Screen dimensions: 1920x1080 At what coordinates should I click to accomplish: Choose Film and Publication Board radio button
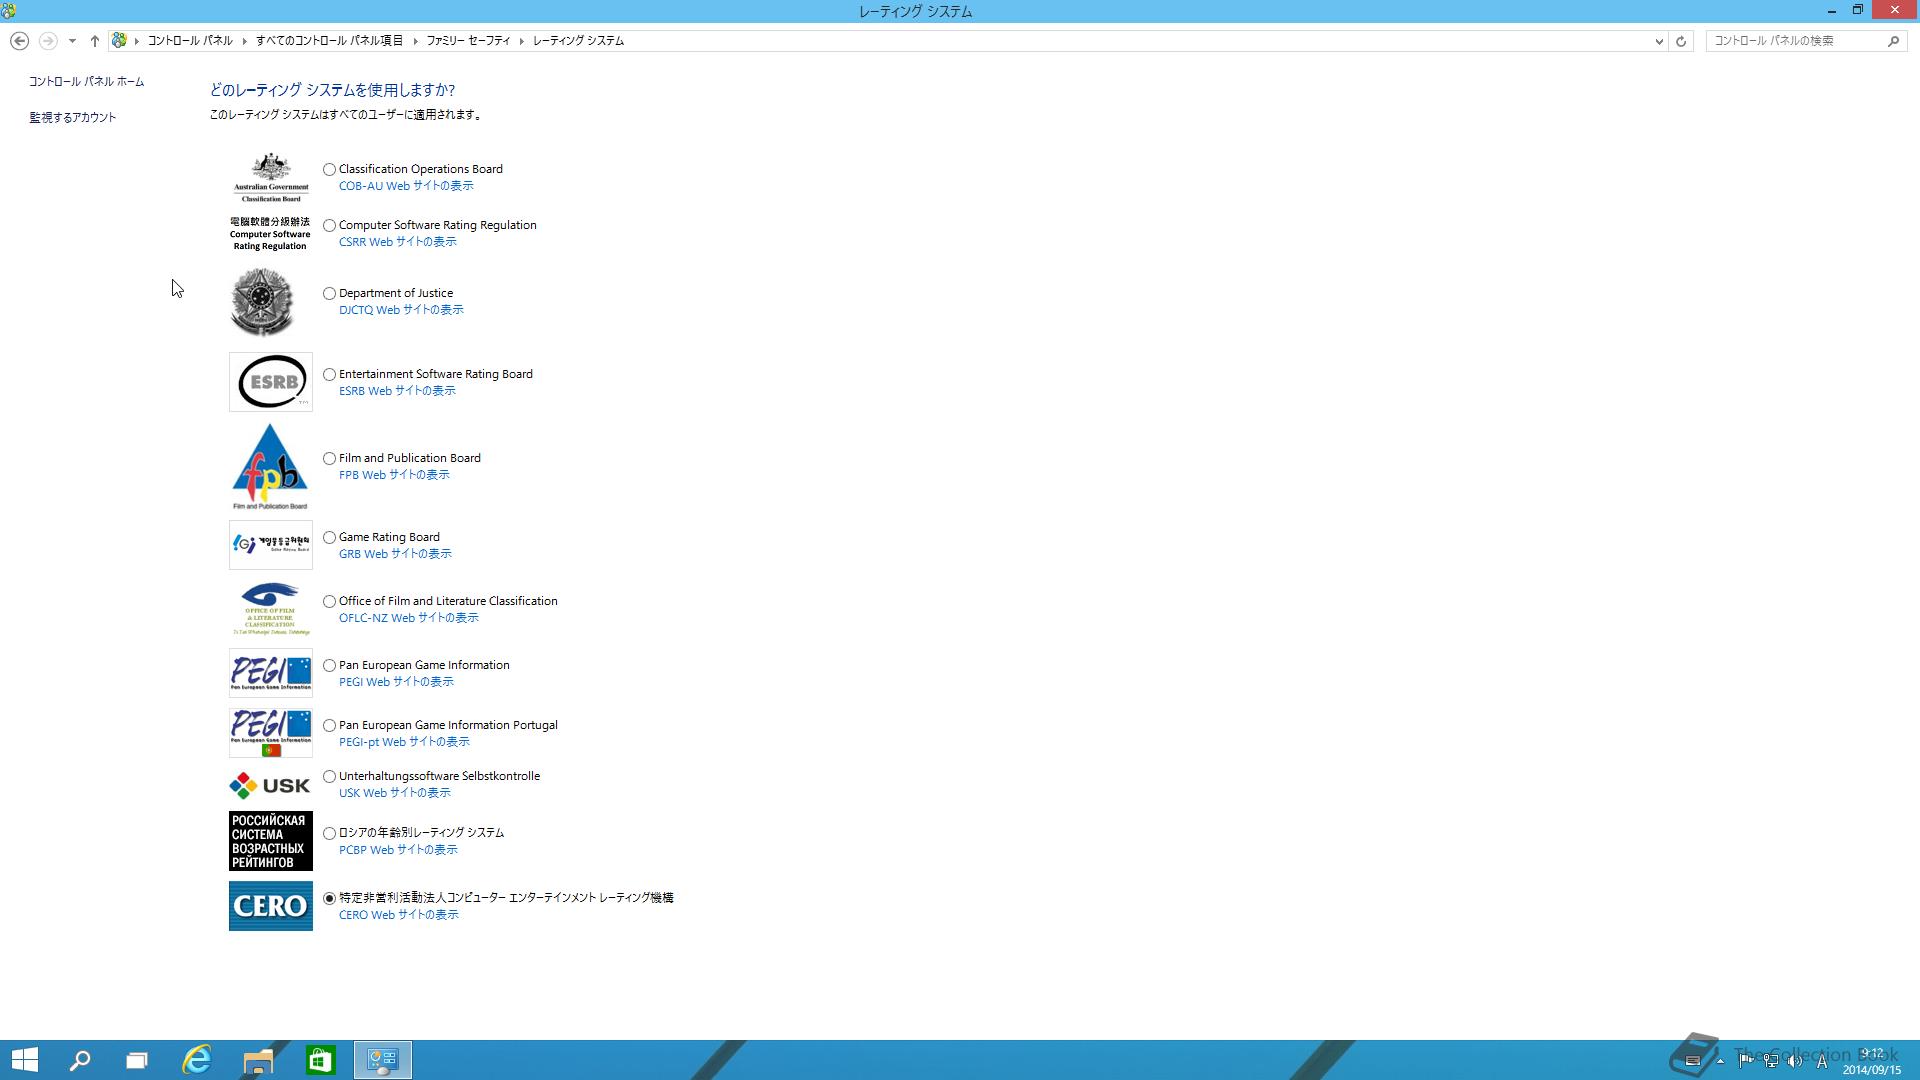329,459
